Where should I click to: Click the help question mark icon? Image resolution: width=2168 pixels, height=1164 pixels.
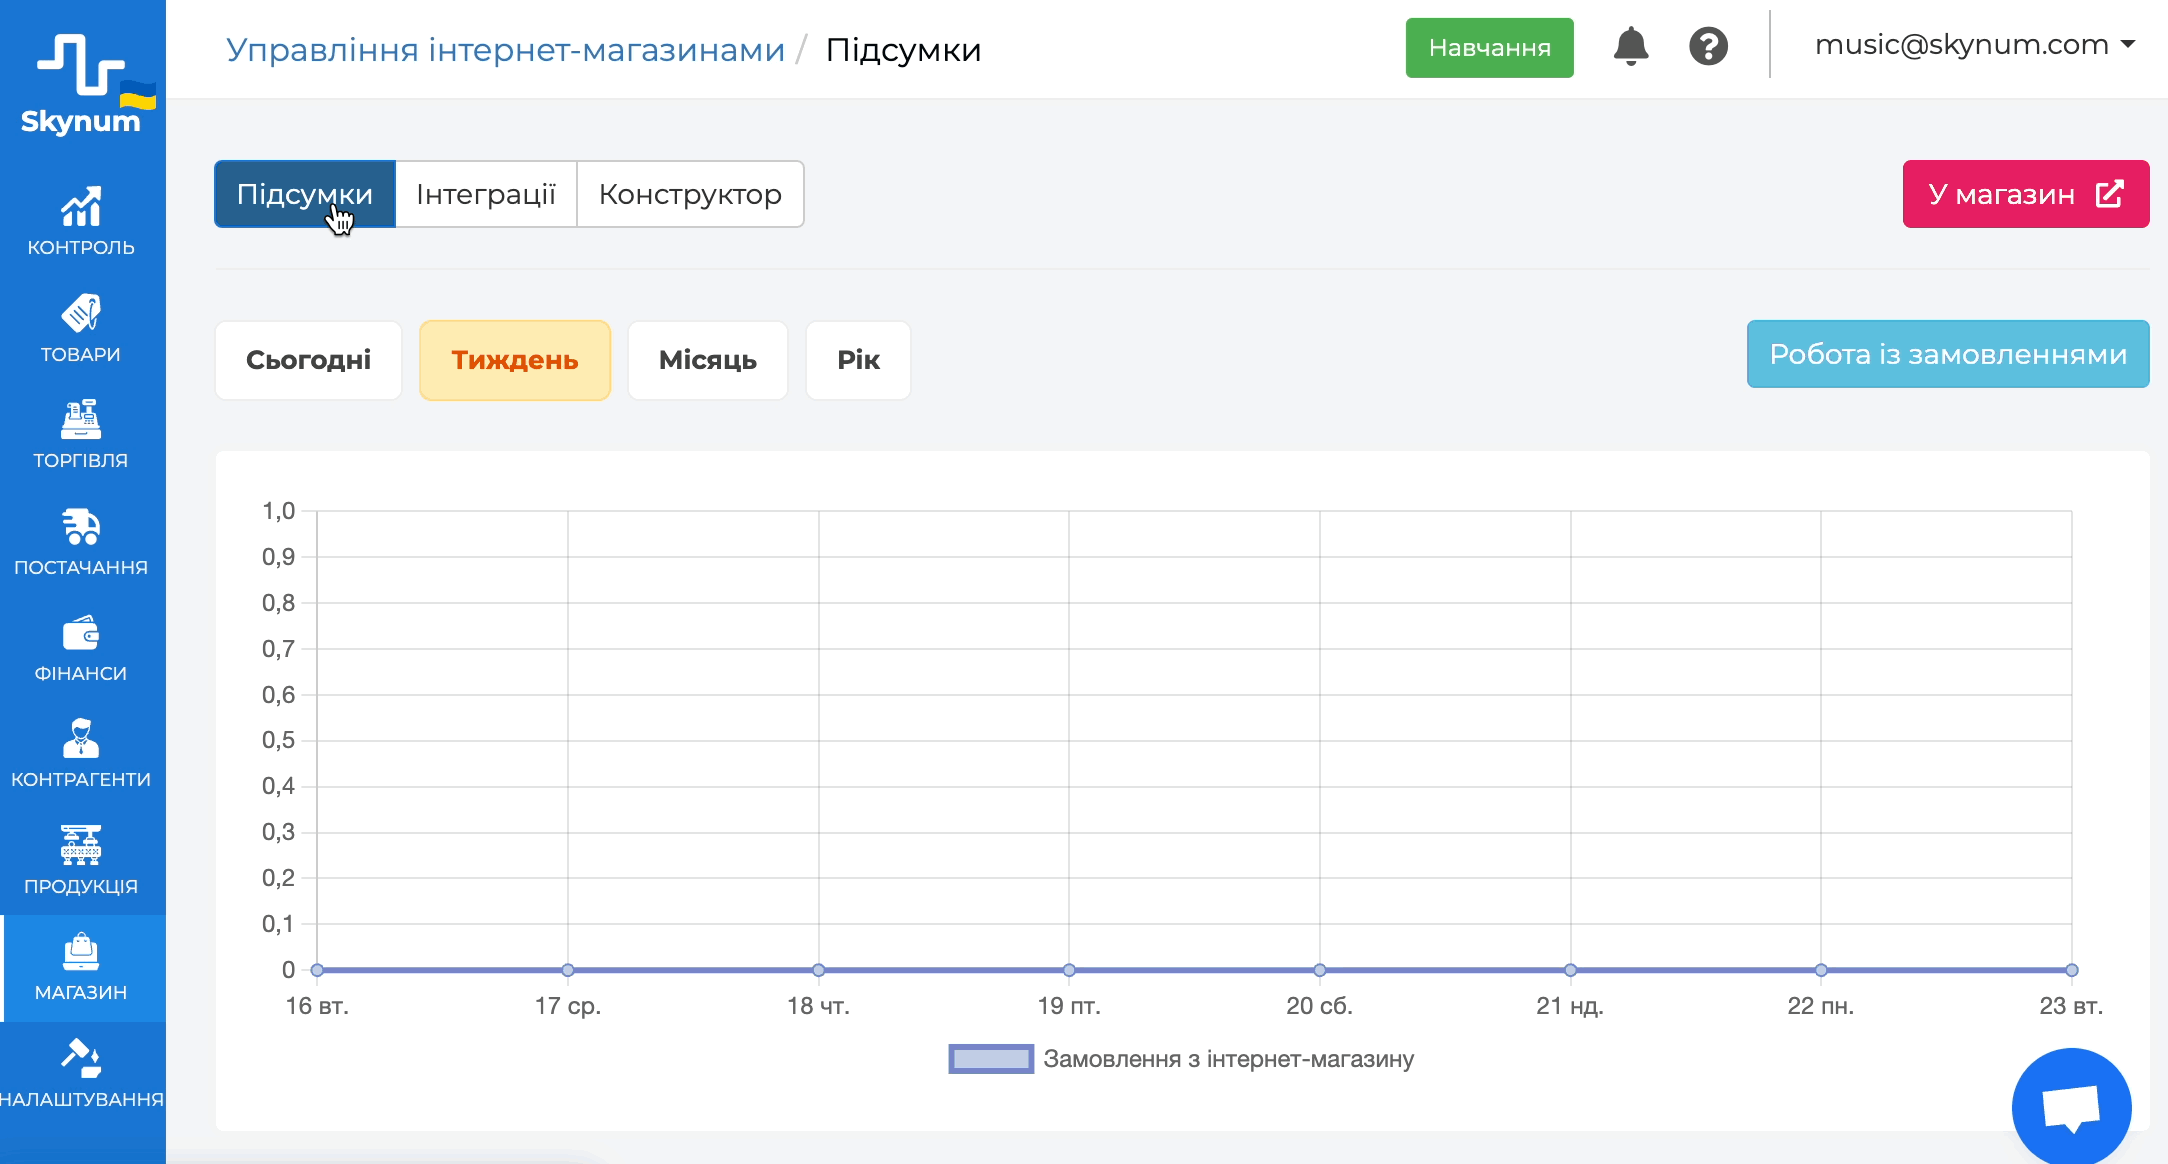pyautogui.click(x=1709, y=47)
